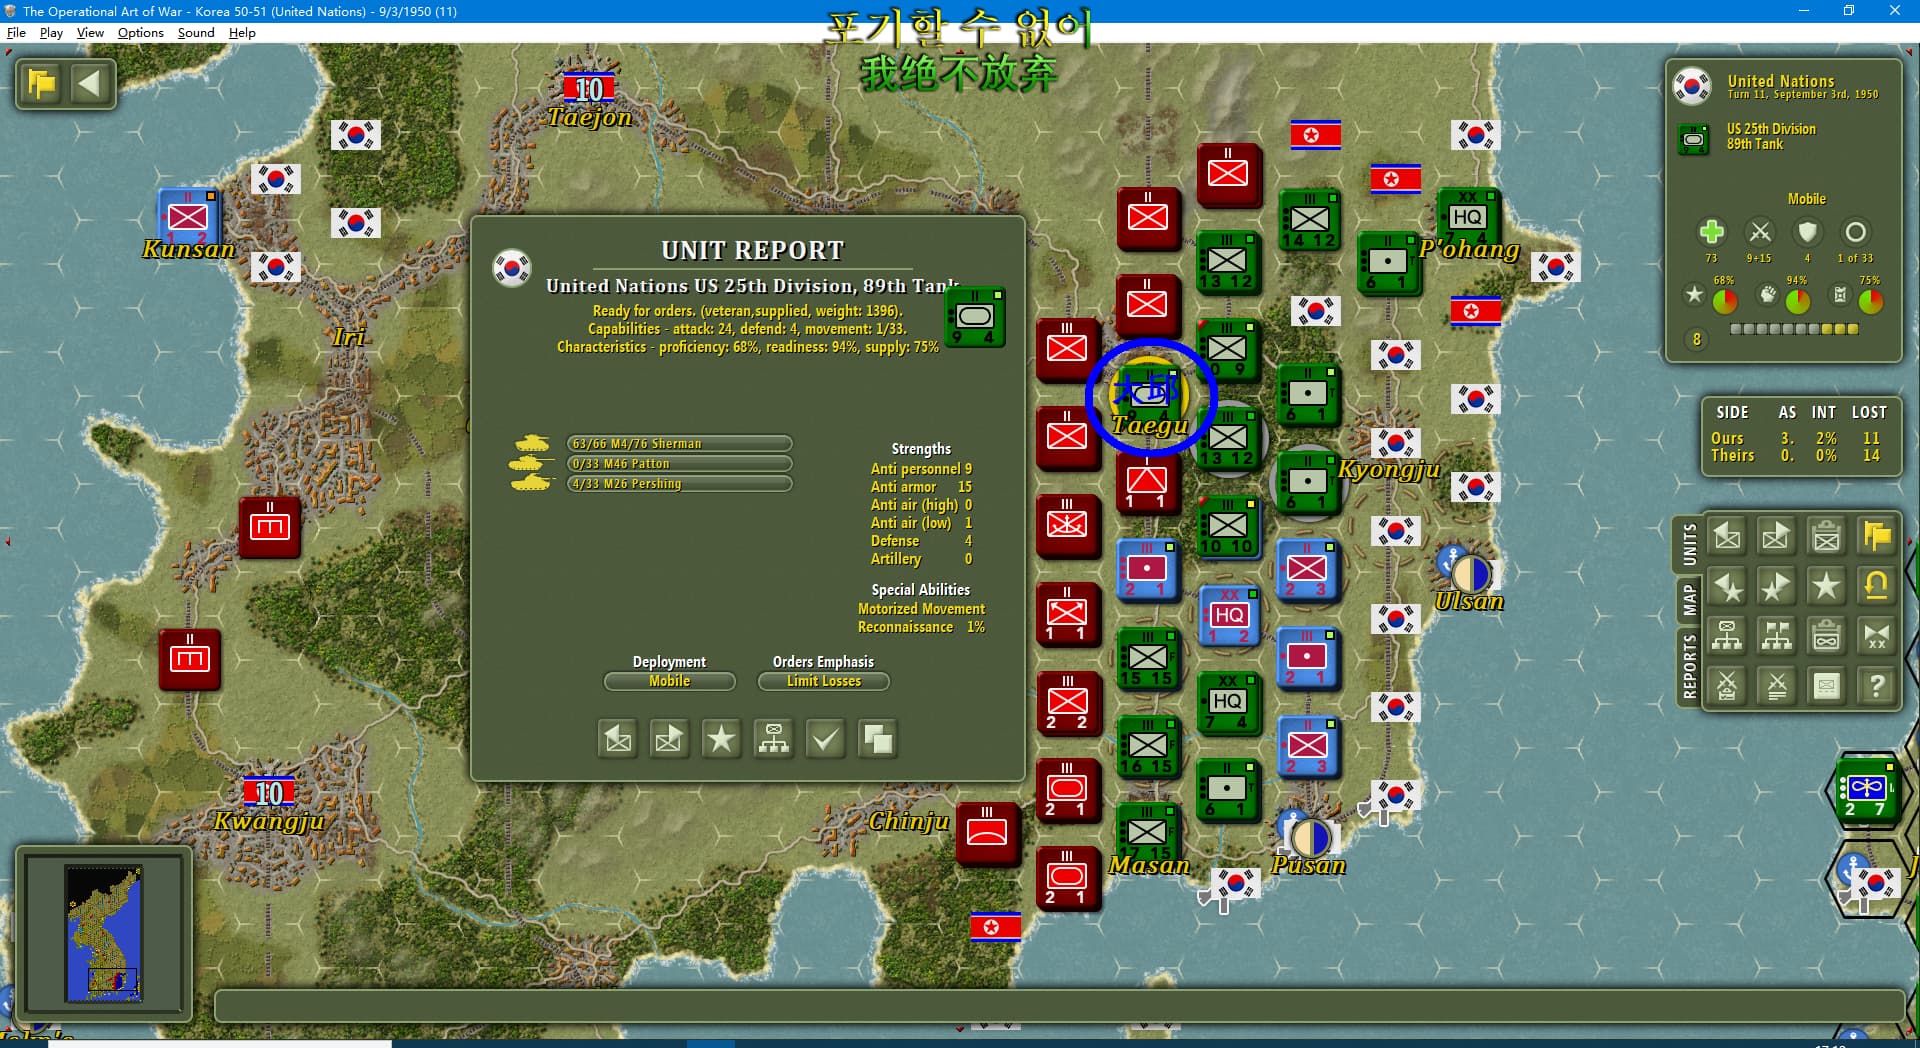
Task: Open the Play menu
Action: (x=51, y=33)
